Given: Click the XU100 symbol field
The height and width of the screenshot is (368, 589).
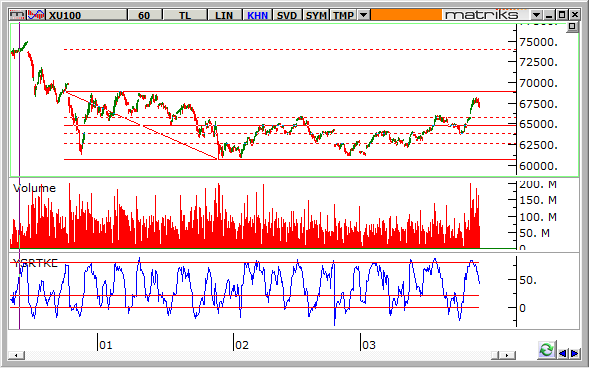Looking at the screenshot, I should [x=86, y=15].
